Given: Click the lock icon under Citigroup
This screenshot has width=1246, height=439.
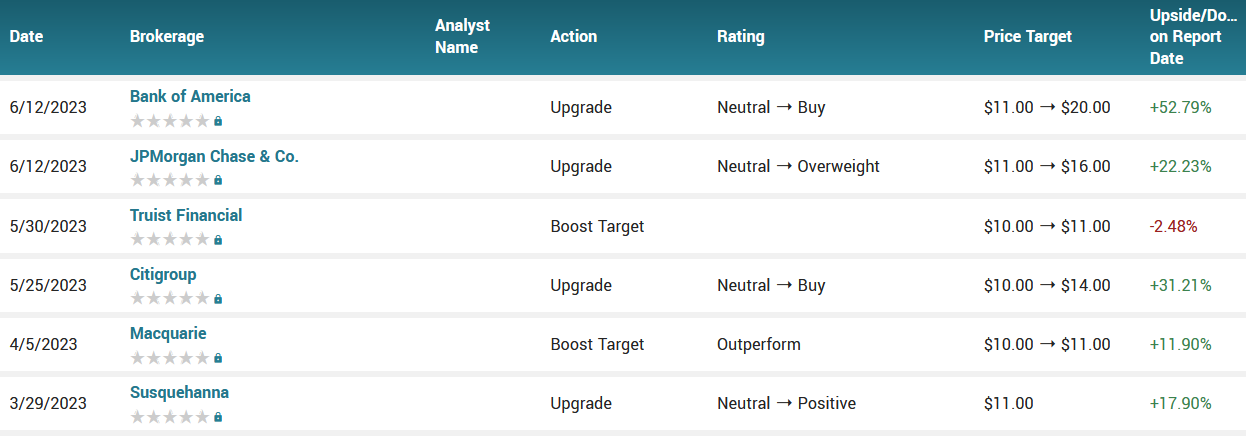Looking at the screenshot, I should pos(218,299).
